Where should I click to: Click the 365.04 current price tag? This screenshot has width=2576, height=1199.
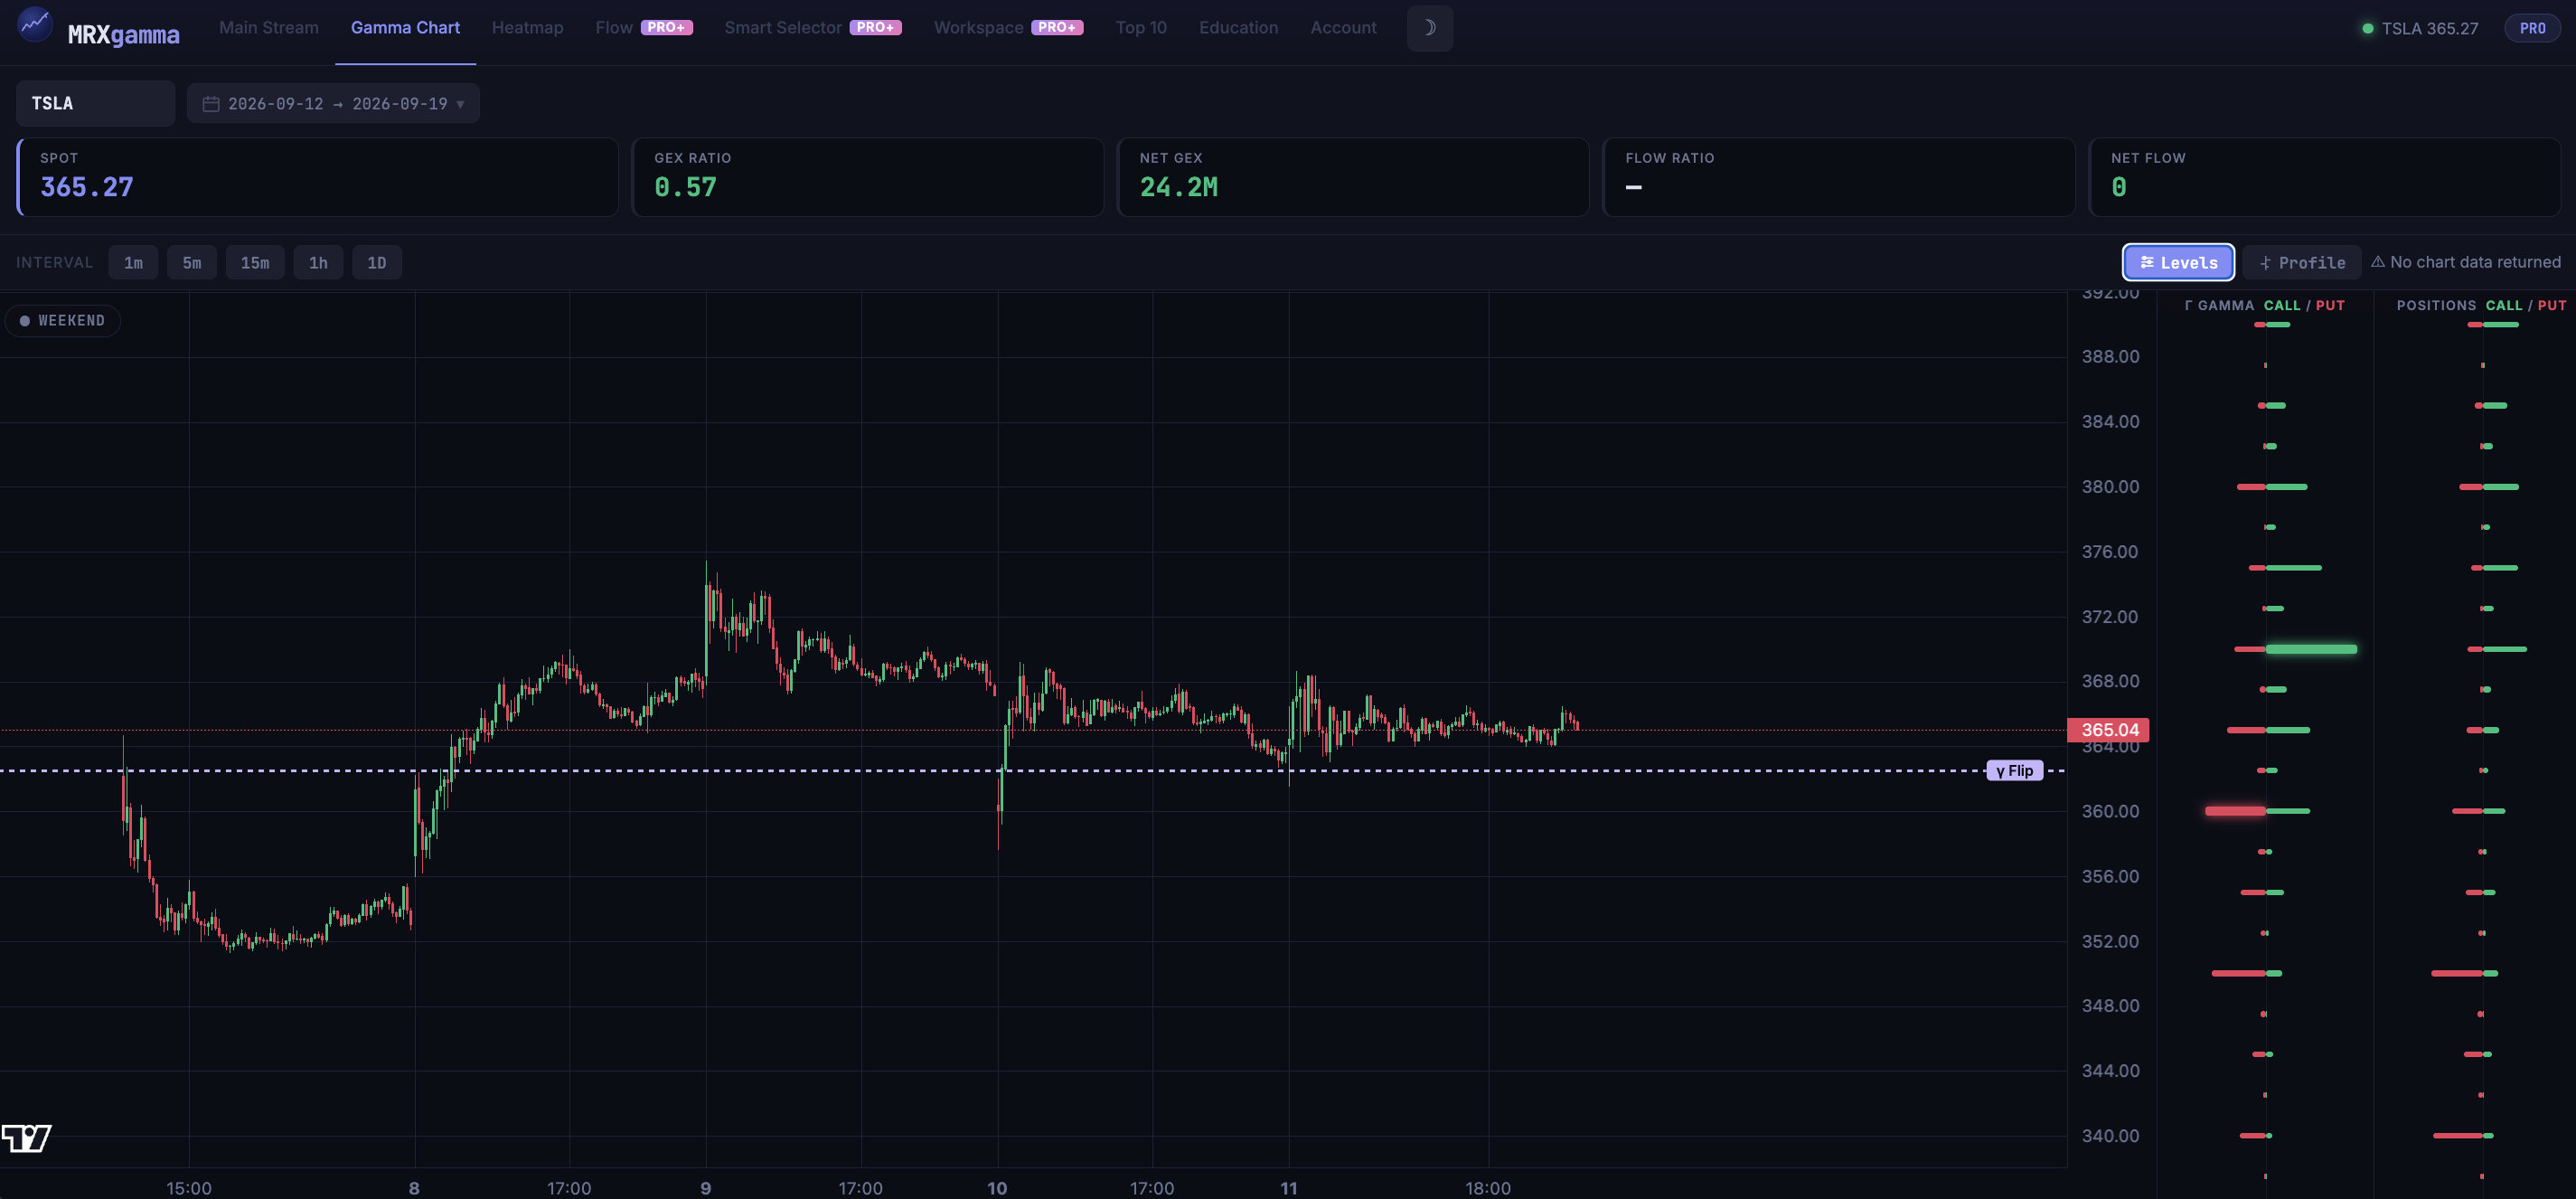2108,730
